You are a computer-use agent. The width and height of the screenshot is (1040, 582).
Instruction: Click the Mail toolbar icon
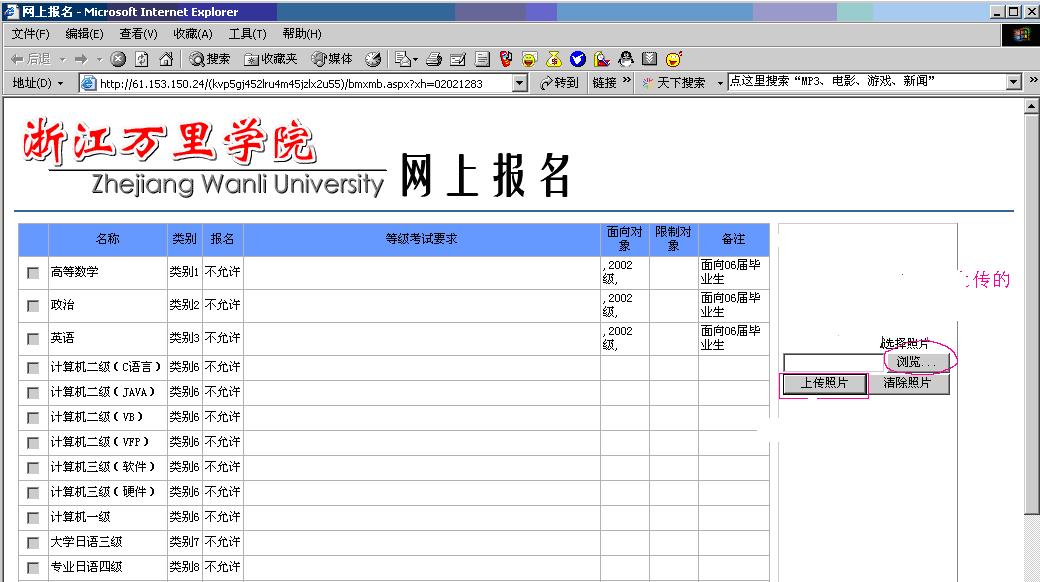click(x=402, y=59)
